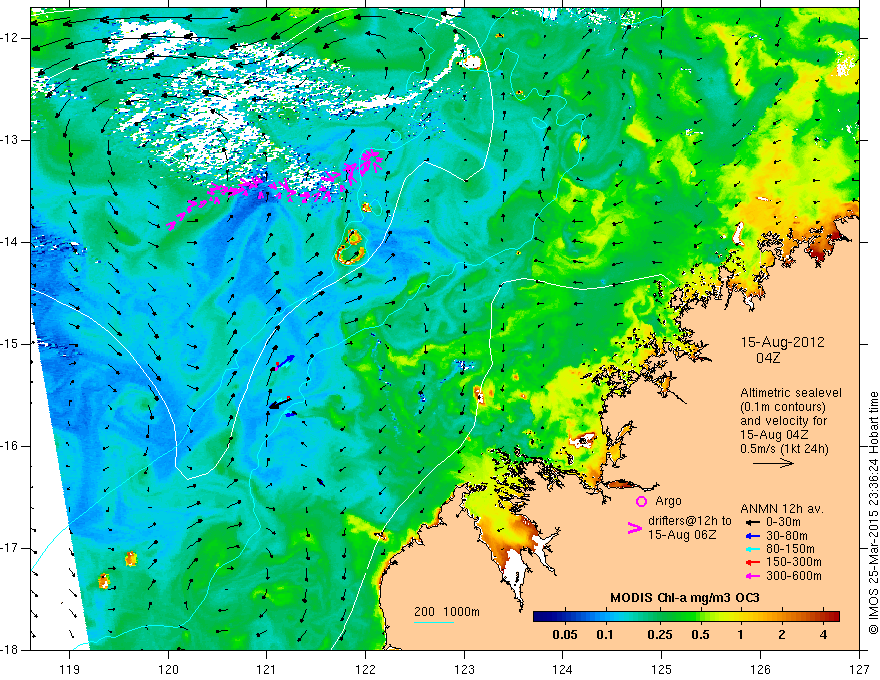880x680 pixels.
Task: Select the magenta 300-600m arrow in legend
Action: (x=751, y=576)
